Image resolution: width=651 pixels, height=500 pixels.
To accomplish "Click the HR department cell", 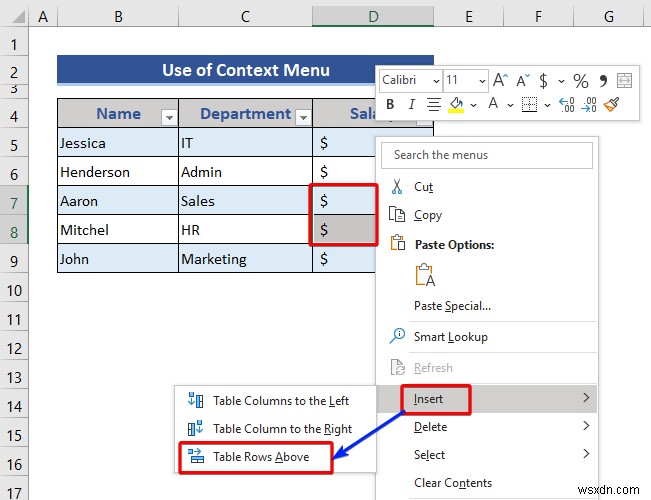I will pos(245,230).
